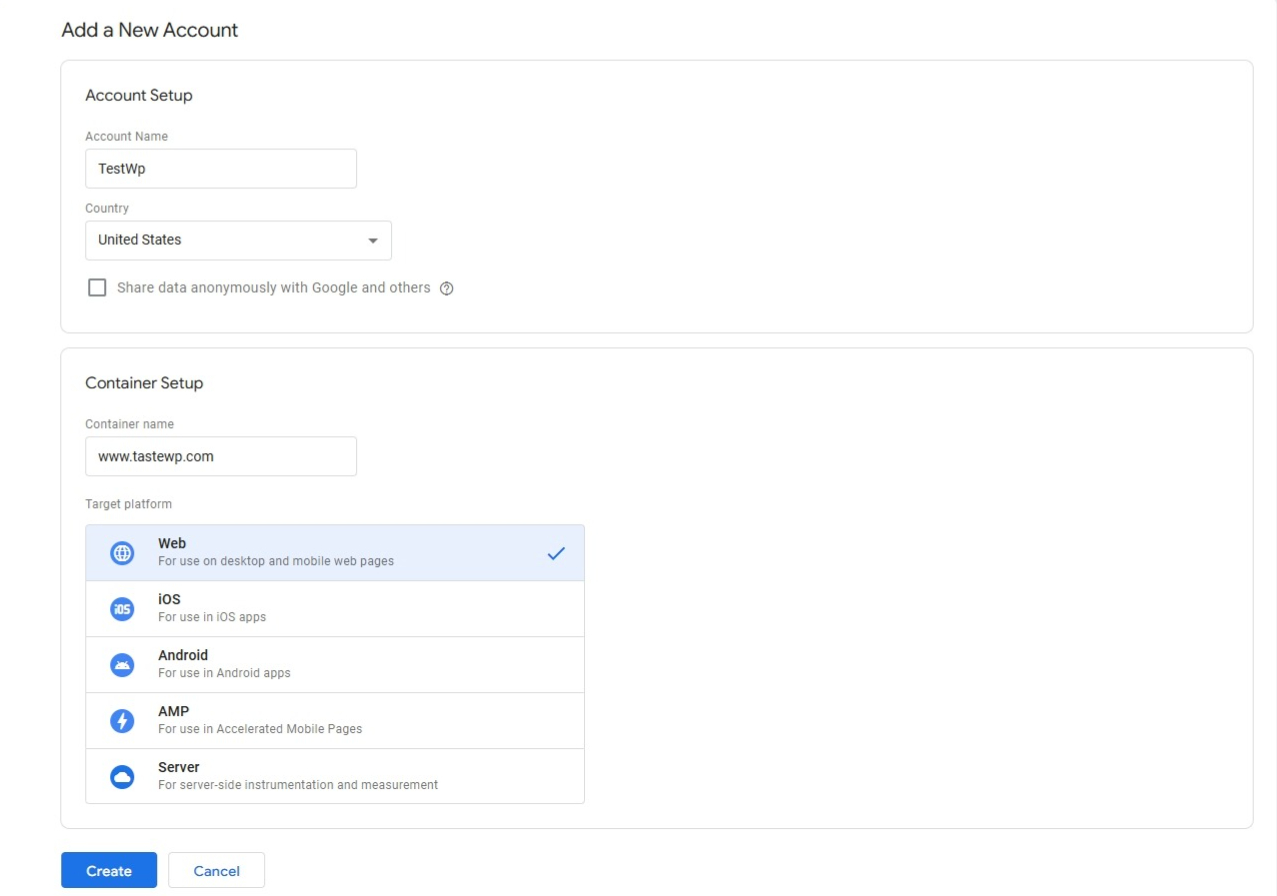
Task: Click the iOS platform icon
Action: pos(122,609)
